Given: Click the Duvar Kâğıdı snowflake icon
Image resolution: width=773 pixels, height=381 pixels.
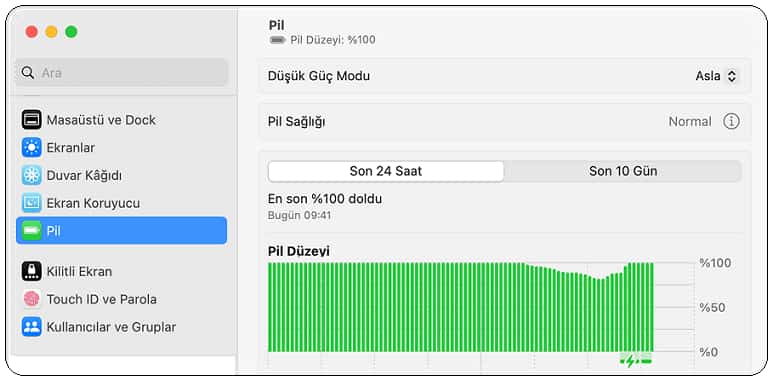Looking at the screenshot, I should [32, 175].
